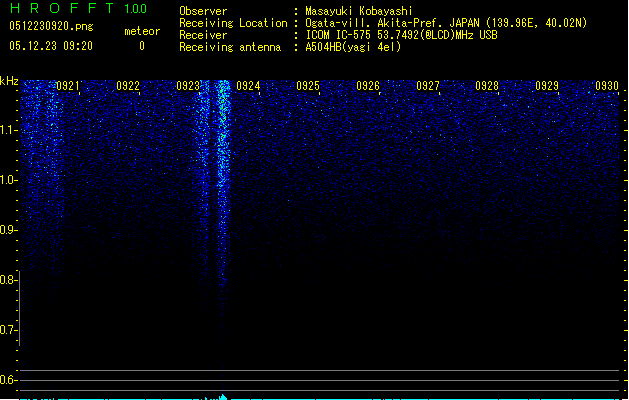The height and width of the screenshot is (400, 629).
Task: Click the 0927 time marker
Action: [x=428, y=86]
